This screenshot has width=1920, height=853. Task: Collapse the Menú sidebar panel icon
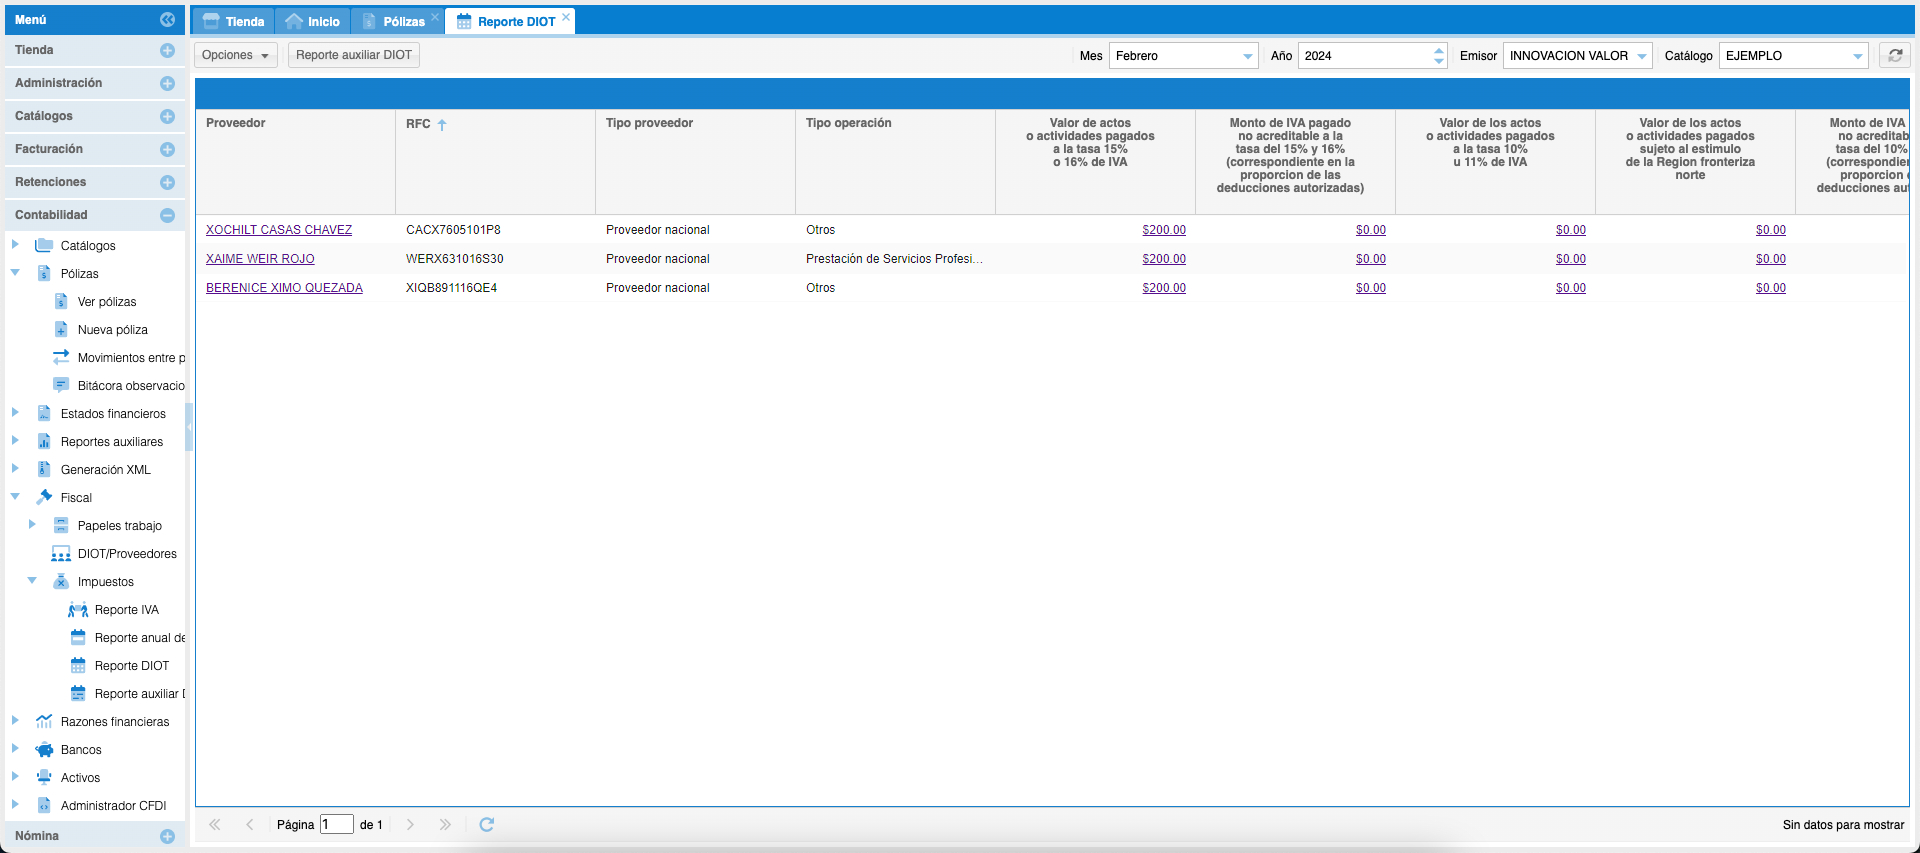[x=167, y=20]
